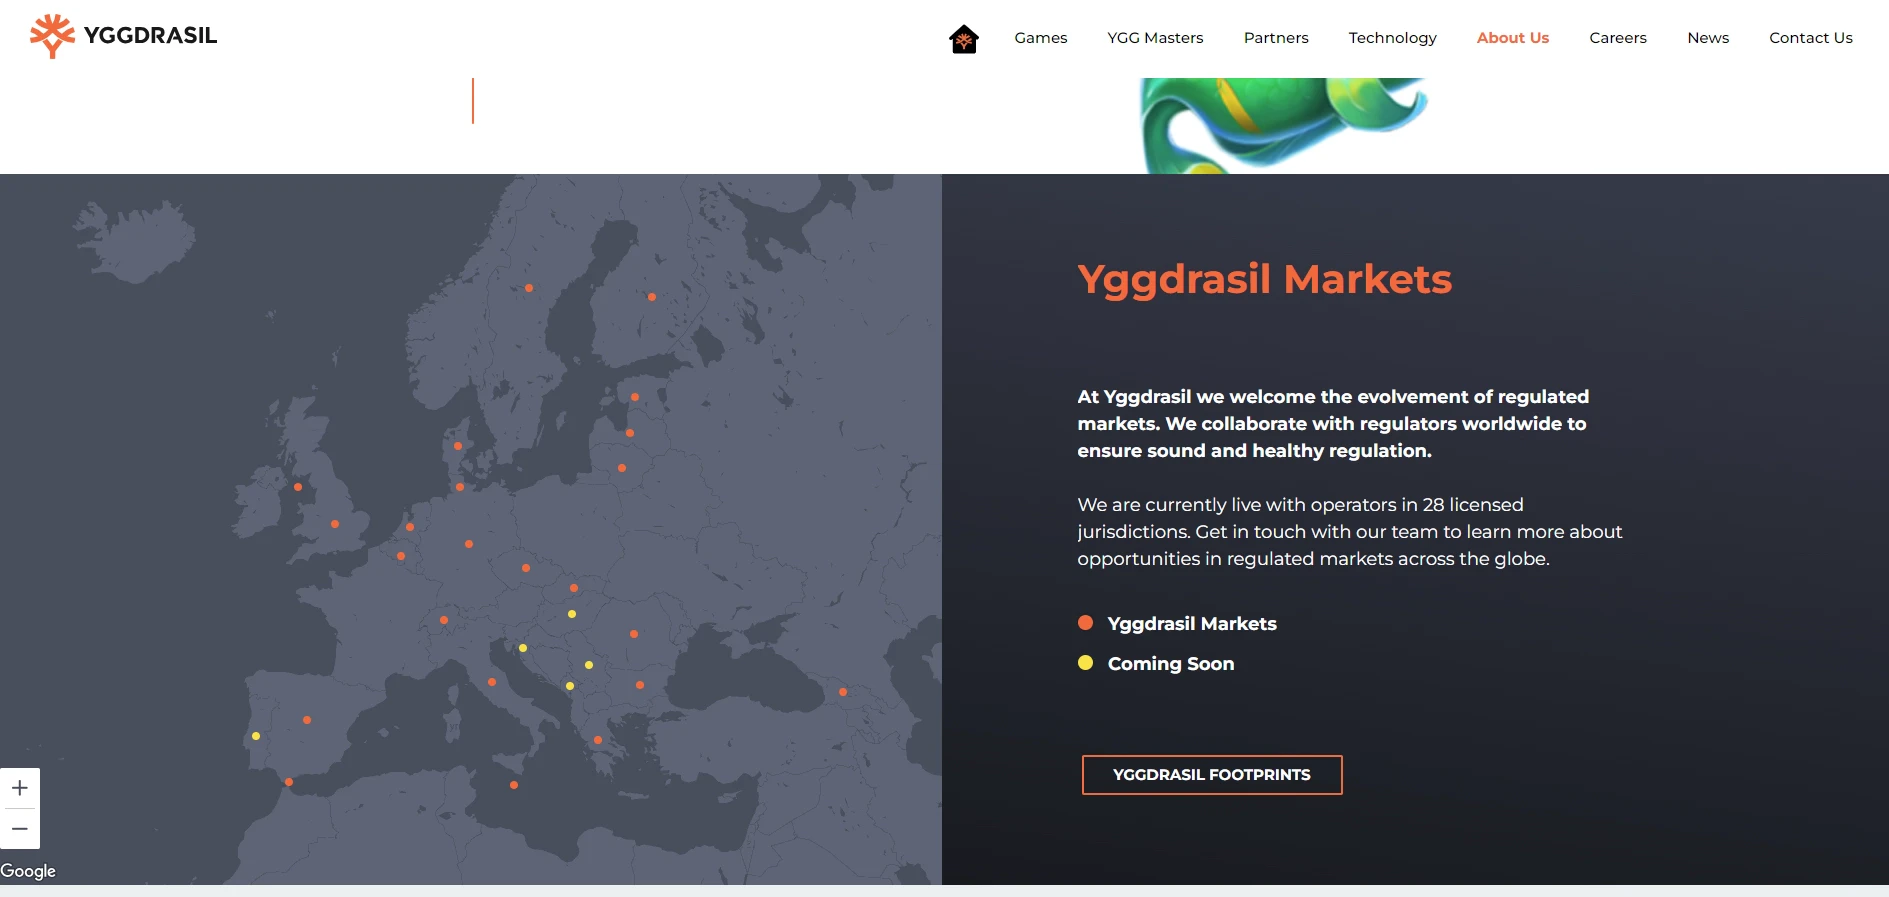Viewport: 1889px width, 897px height.
Task: Click the marker over Estonia
Action: tap(635, 397)
